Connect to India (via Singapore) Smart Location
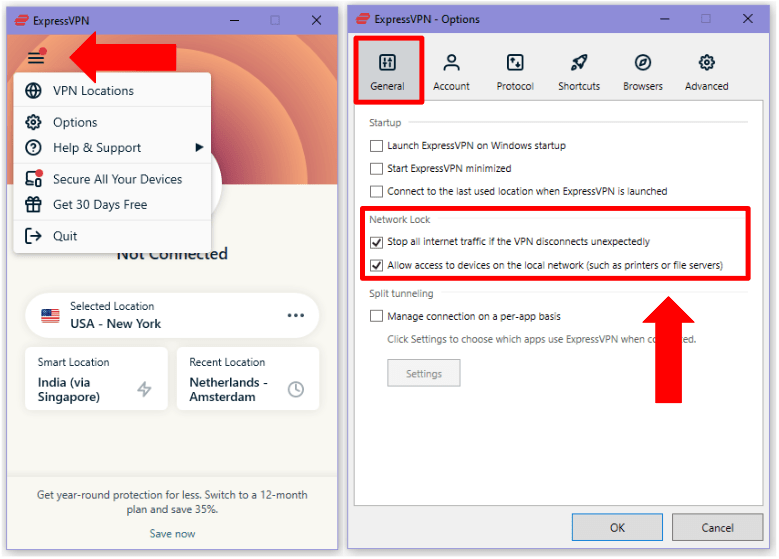 point(96,379)
